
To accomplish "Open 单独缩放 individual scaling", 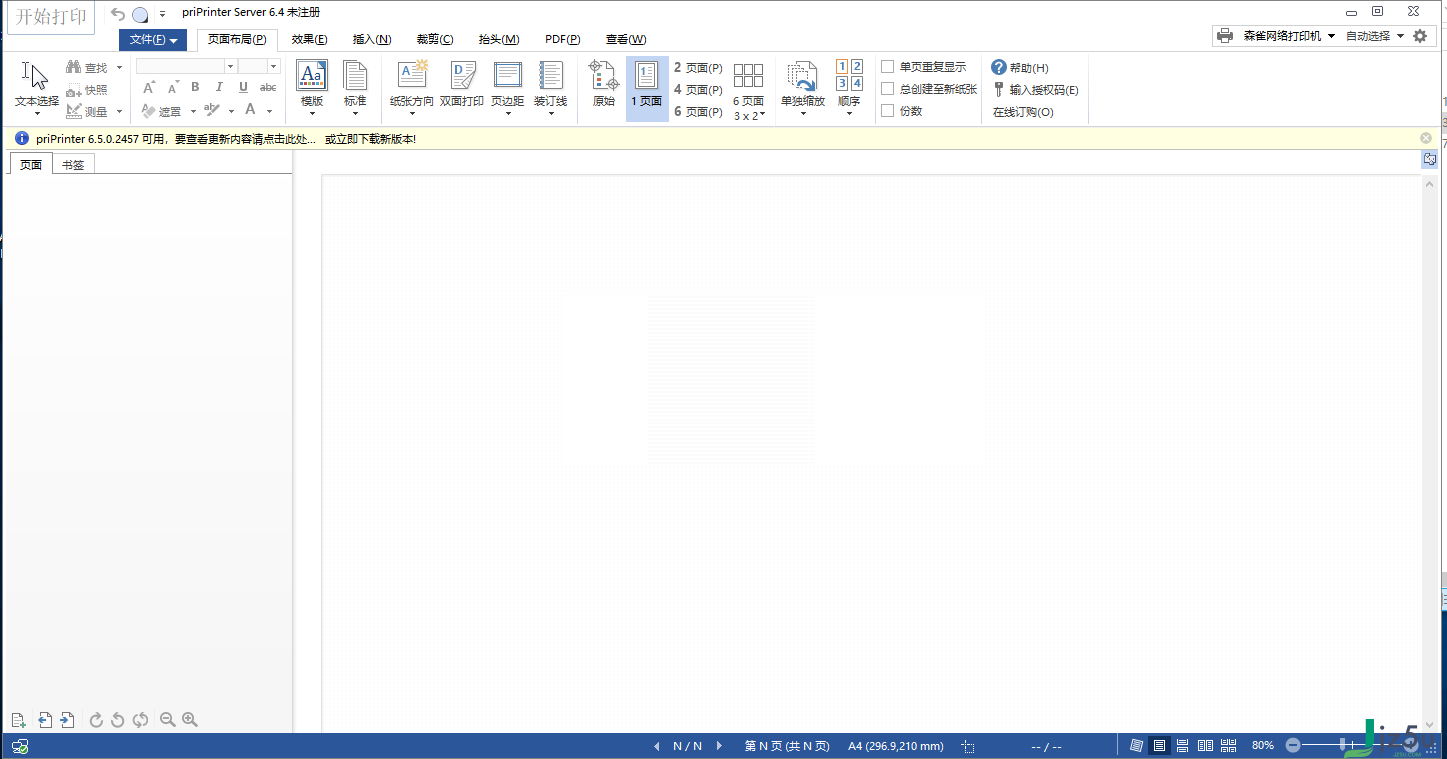I will tap(802, 88).
